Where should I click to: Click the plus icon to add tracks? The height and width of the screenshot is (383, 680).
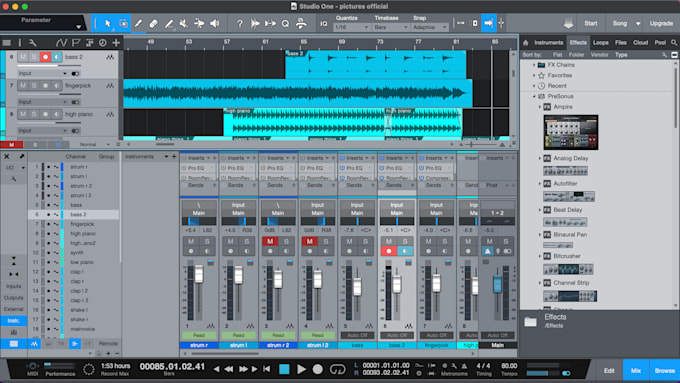click(116, 43)
